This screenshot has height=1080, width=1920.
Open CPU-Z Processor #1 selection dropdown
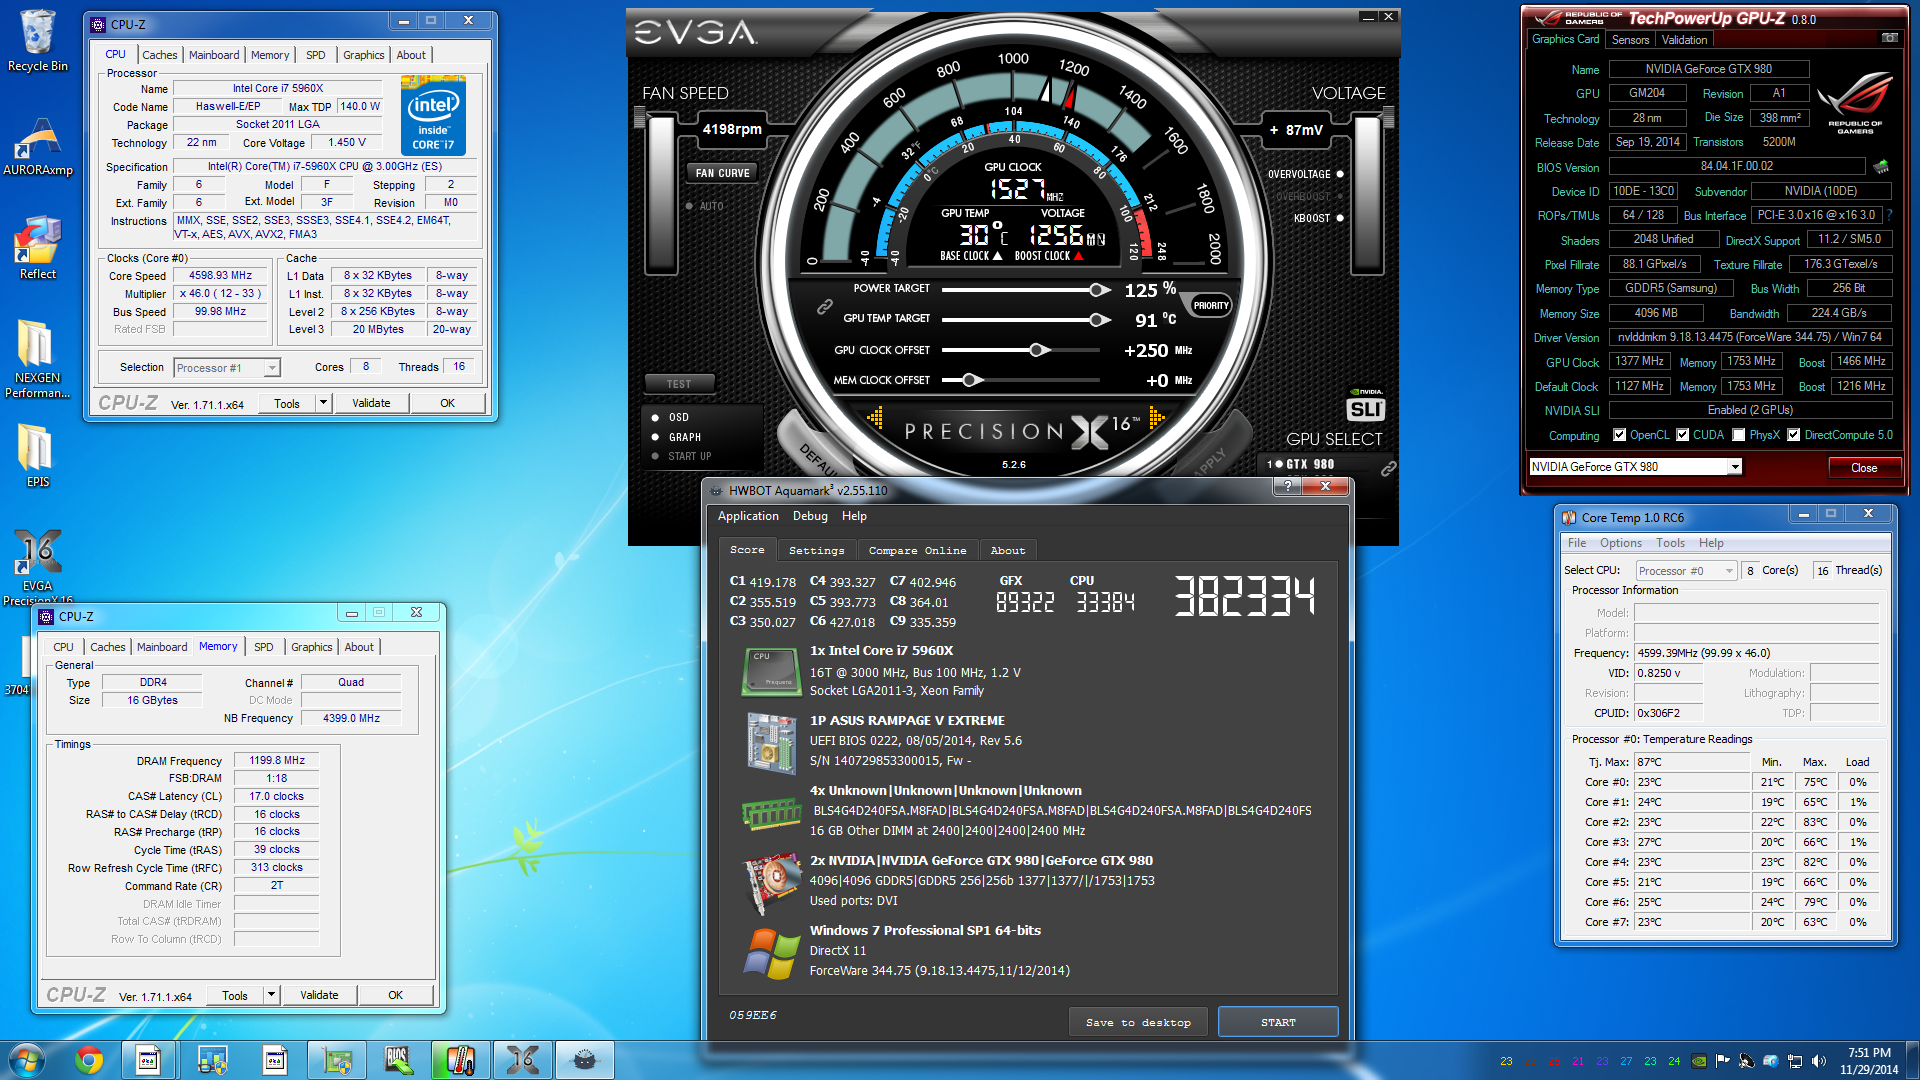(x=227, y=368)
